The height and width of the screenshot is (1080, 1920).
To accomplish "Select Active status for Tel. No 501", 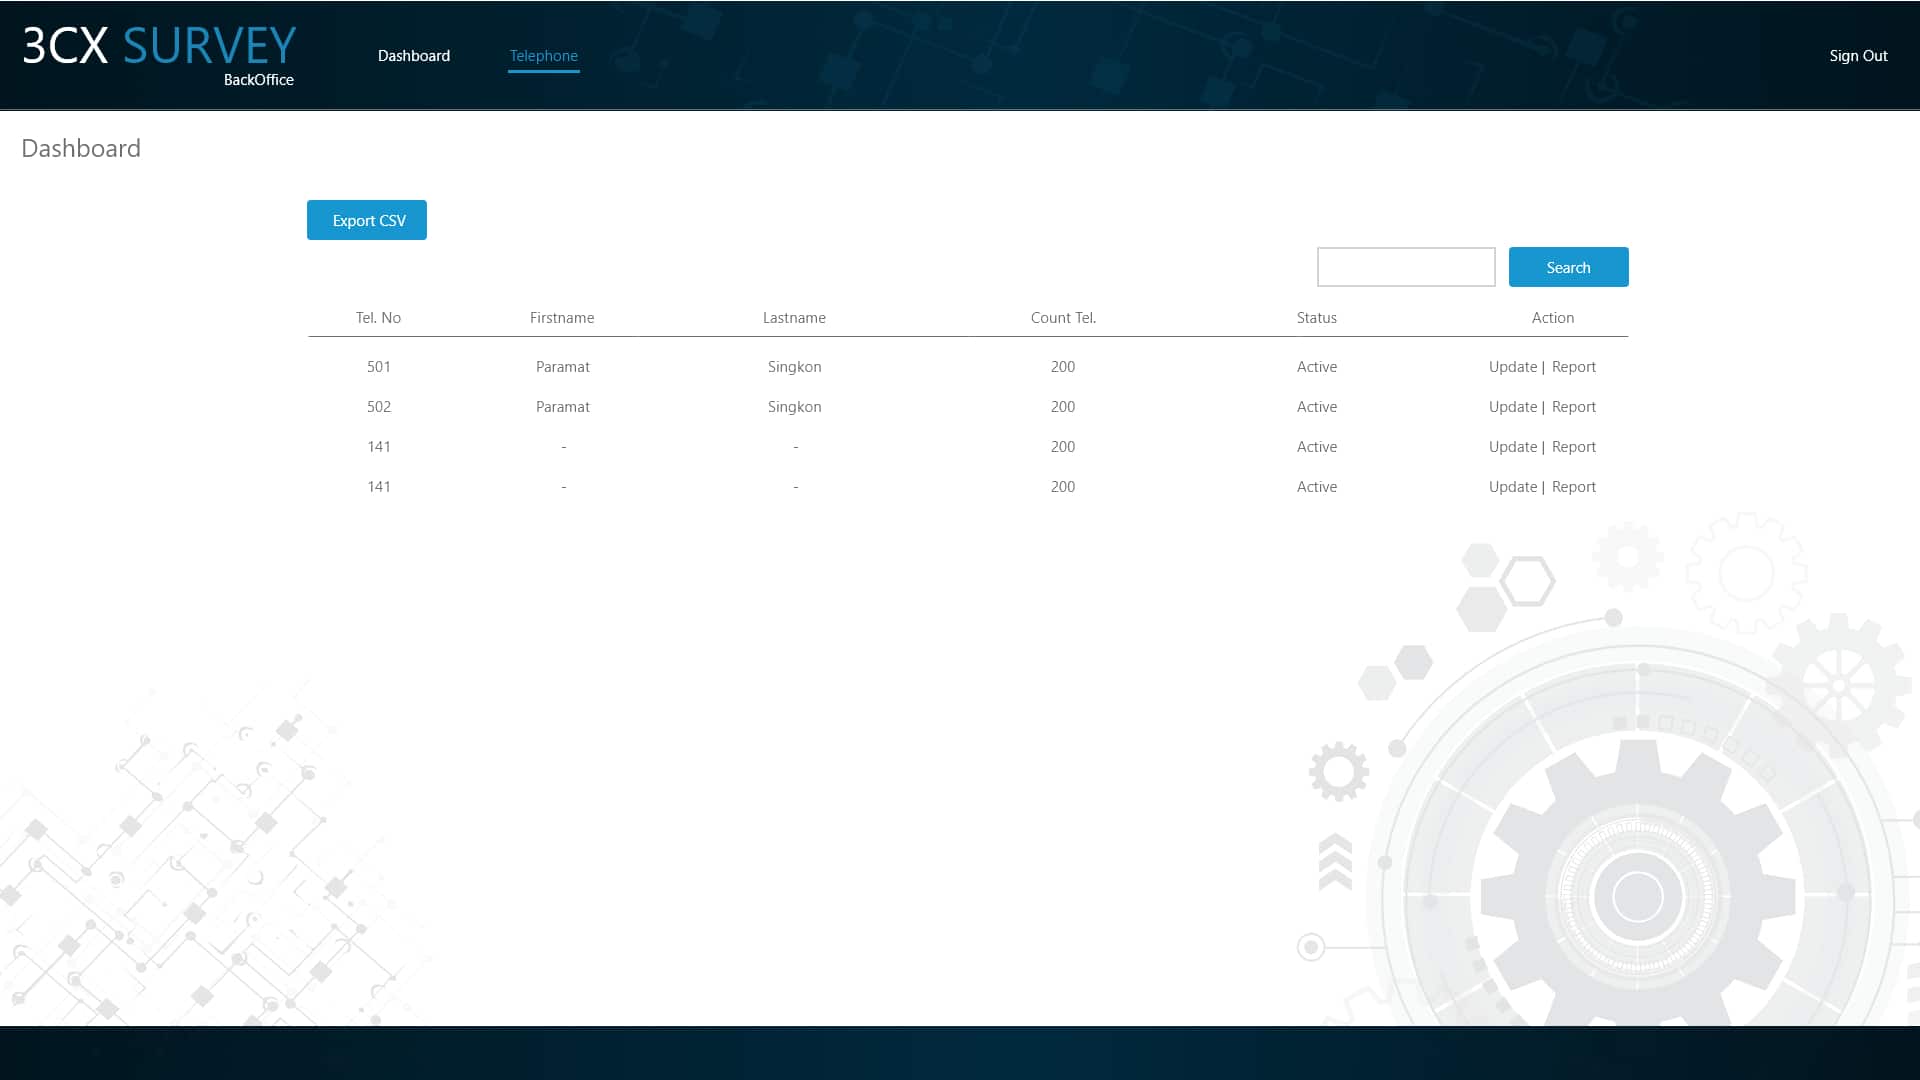I will click(x=1316, y=365).
